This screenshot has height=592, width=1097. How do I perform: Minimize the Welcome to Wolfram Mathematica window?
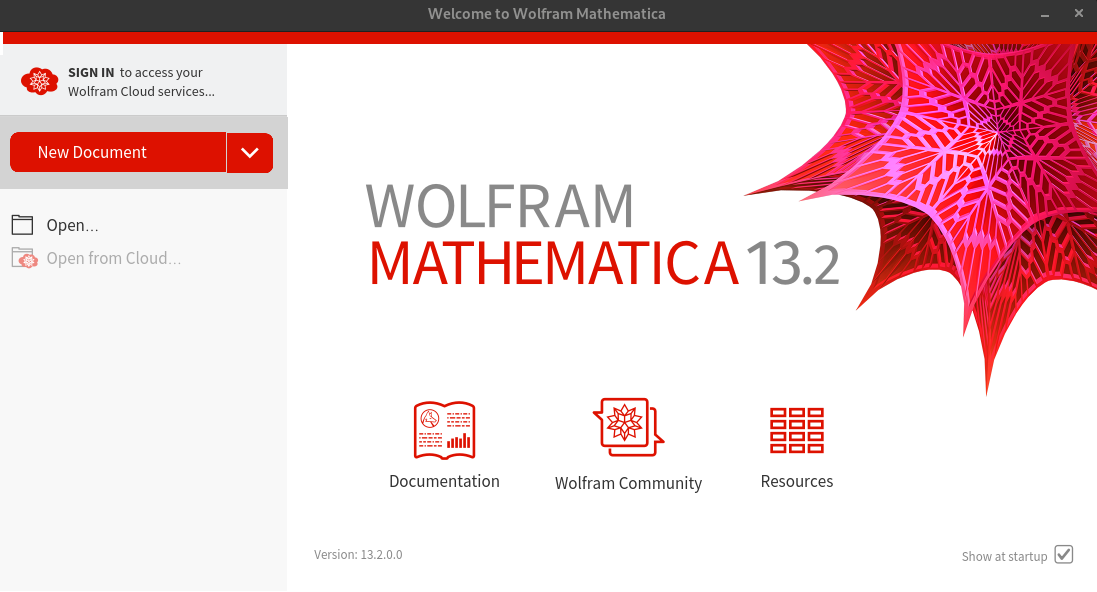pyautogui.click(x=1045, y=14)
